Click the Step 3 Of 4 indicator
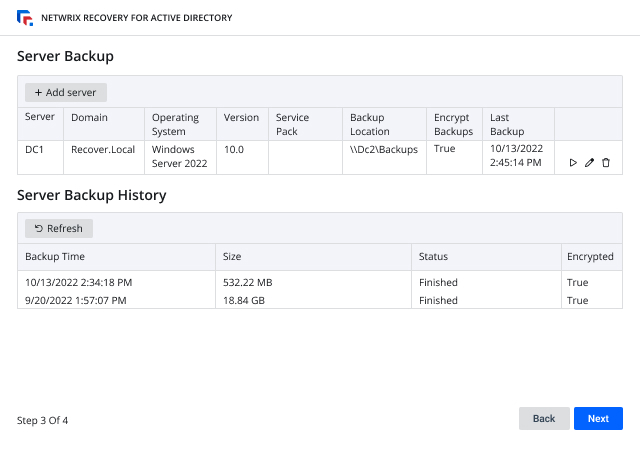This screenshot has width=640, height=450. click(x=42, y=421)
